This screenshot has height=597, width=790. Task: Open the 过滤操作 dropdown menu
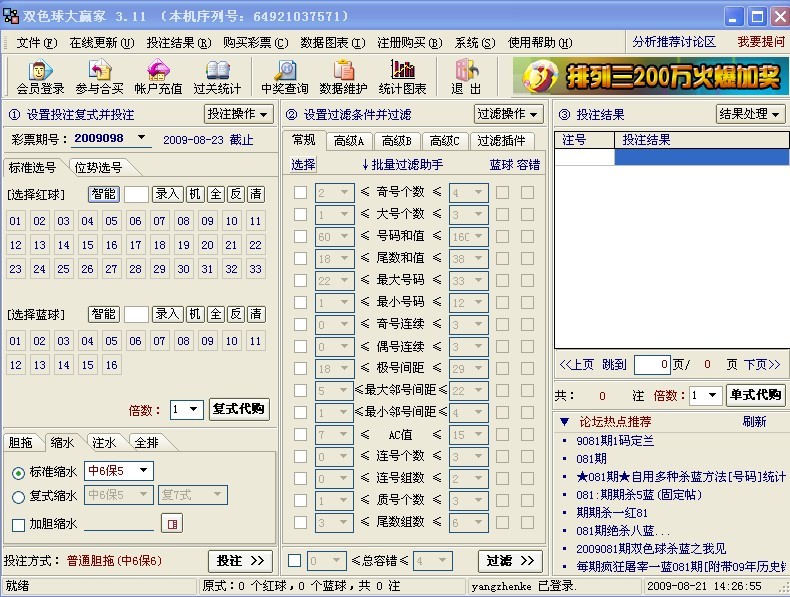(x=509, y=114)
